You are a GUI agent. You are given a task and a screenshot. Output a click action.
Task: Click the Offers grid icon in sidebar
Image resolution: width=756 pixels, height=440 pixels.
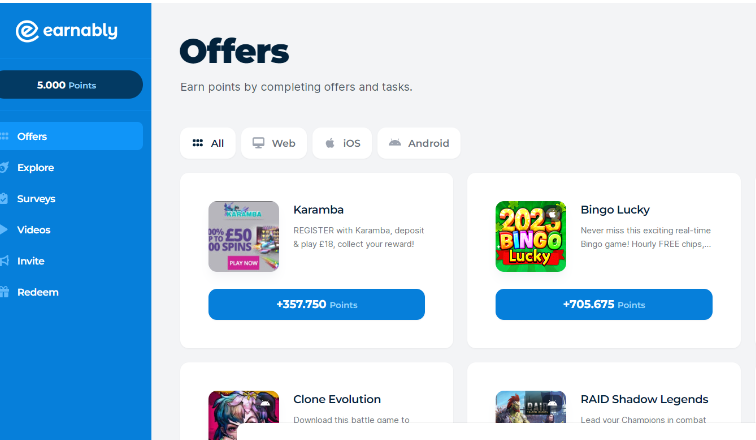click(x=4, y=136)
